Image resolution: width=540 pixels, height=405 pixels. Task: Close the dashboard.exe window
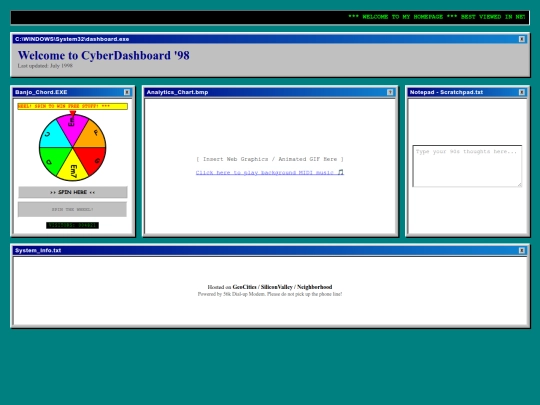point(522,39)
